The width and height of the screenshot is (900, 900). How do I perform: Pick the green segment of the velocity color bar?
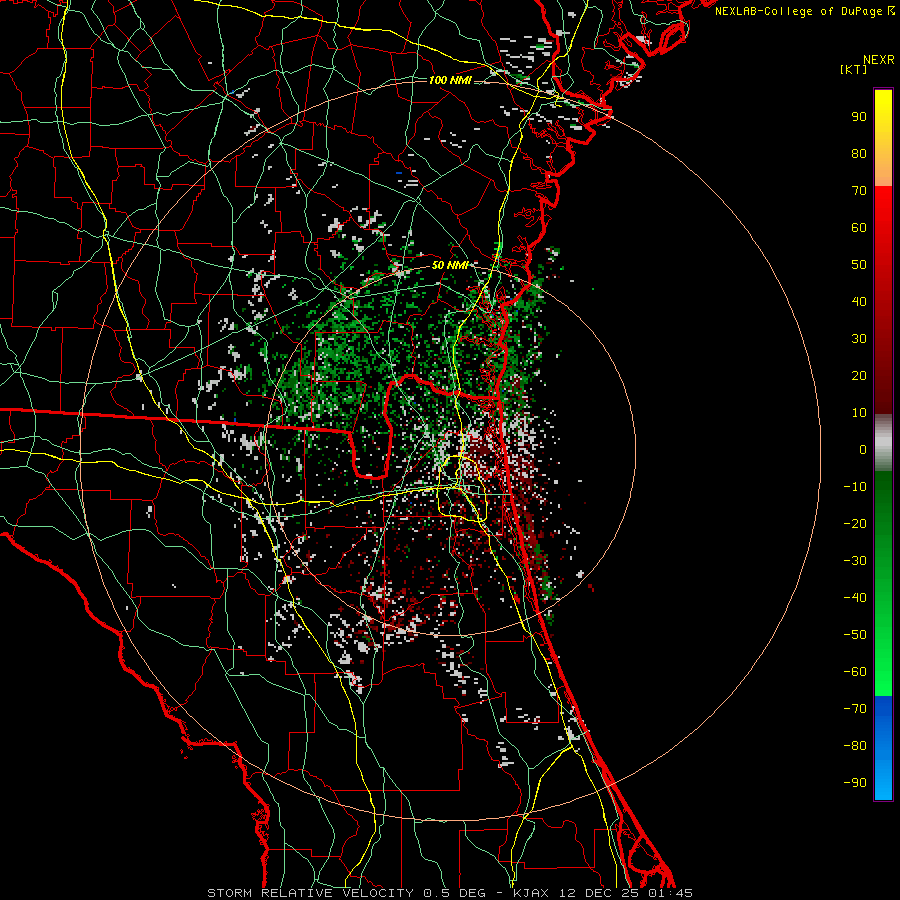pos(883,584)
